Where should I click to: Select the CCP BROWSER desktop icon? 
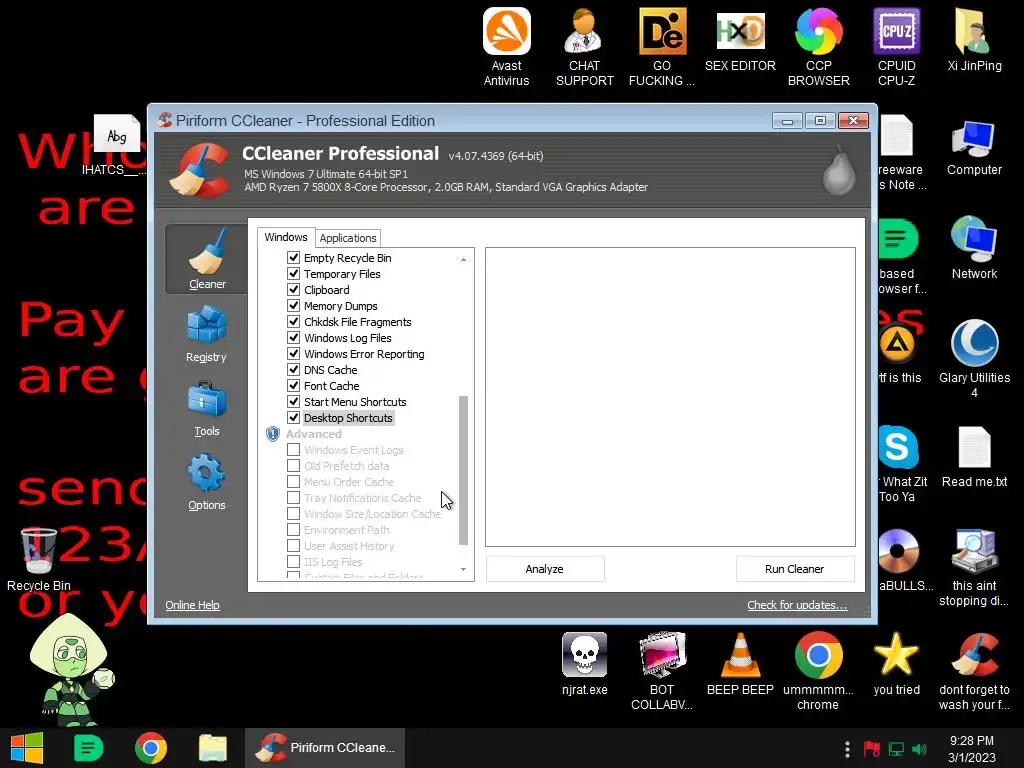click(818, 47)
